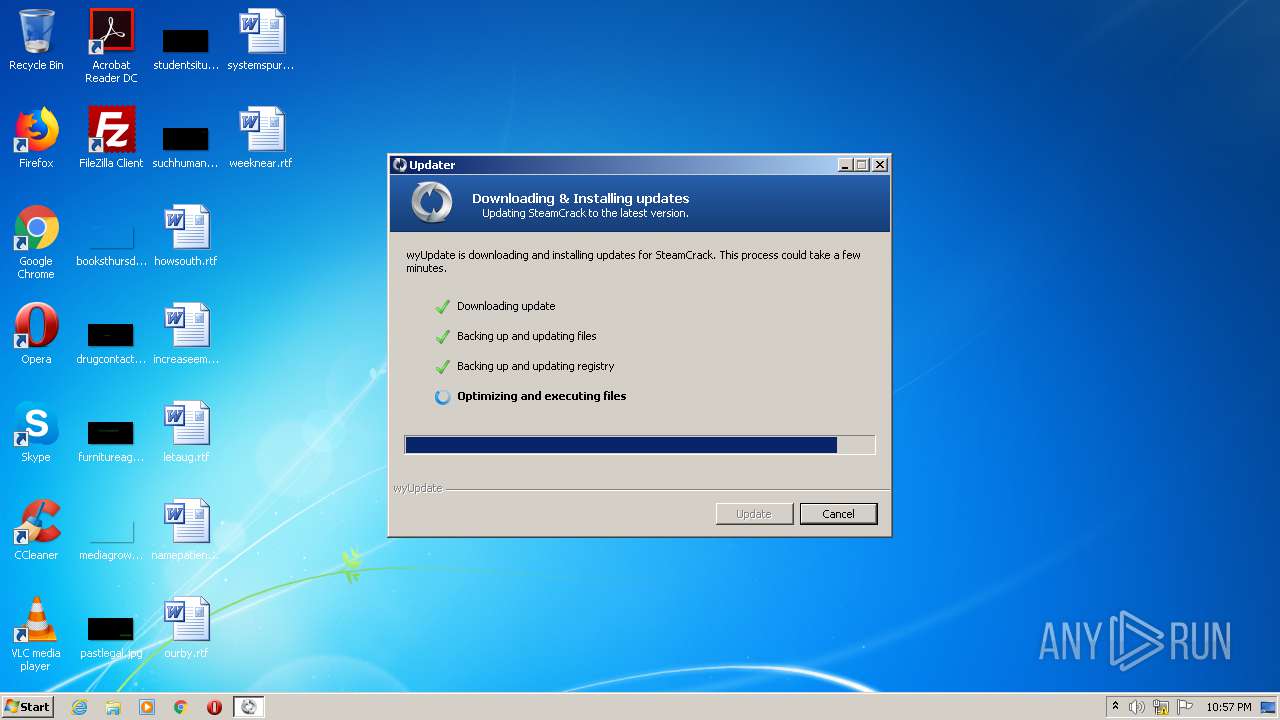Viewport: 1280px width, 720px height.
Task: Click the updating files step checkmark
Action: point(443,337)
